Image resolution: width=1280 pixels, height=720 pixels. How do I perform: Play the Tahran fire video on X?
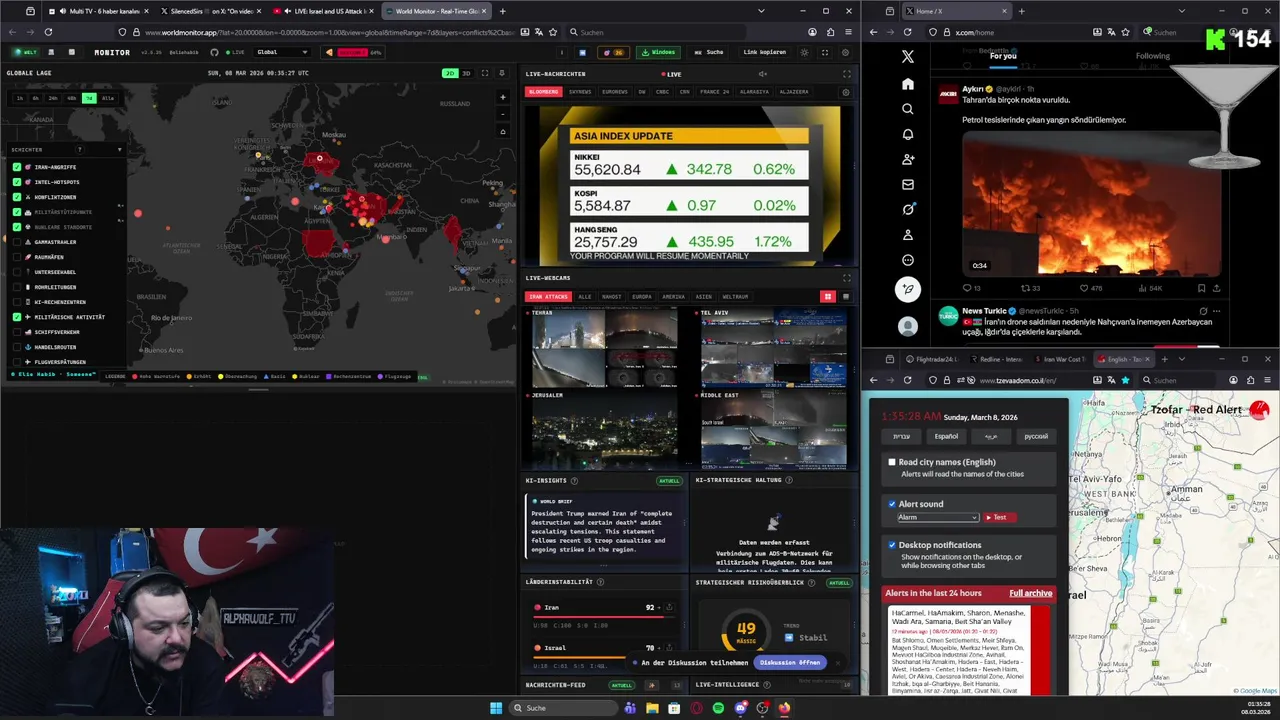[x=1091, y=205]
